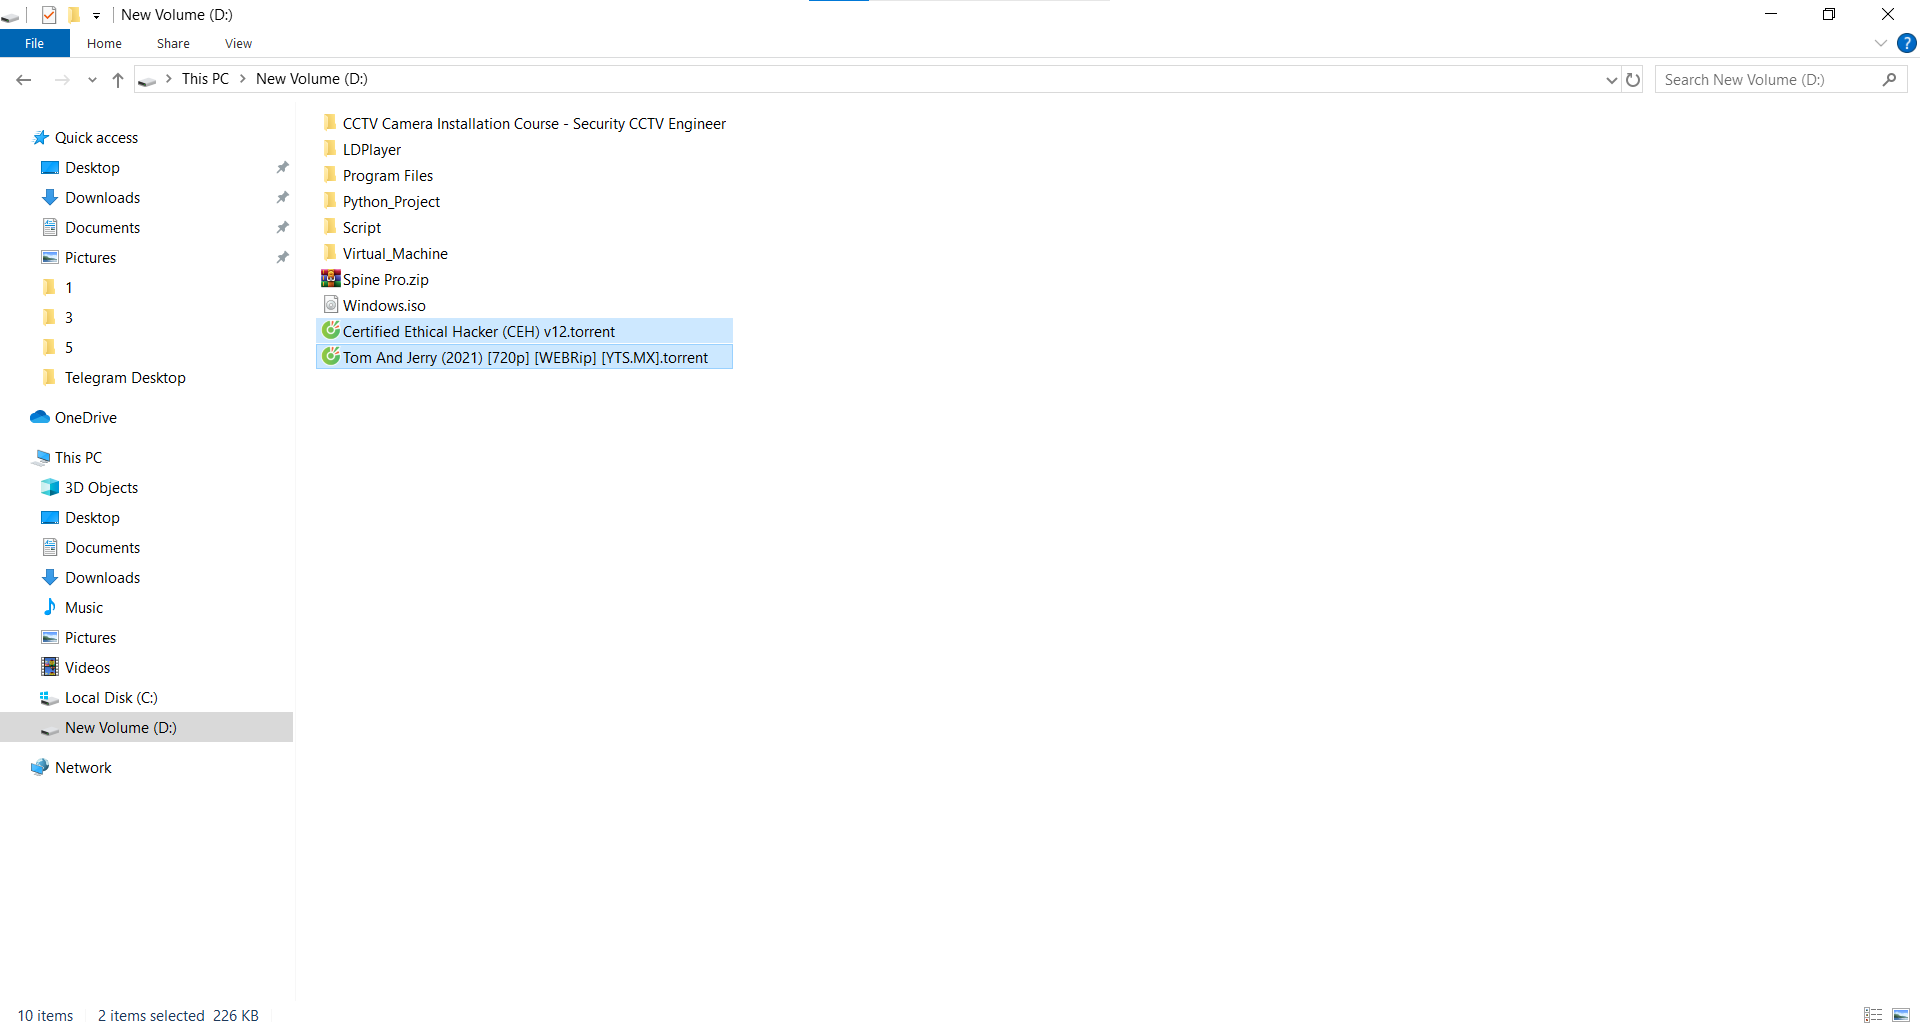Open 3D Objects under This PC
Image resolution: width=1920 pixels, height=1030 pixels.
(101, 488)
